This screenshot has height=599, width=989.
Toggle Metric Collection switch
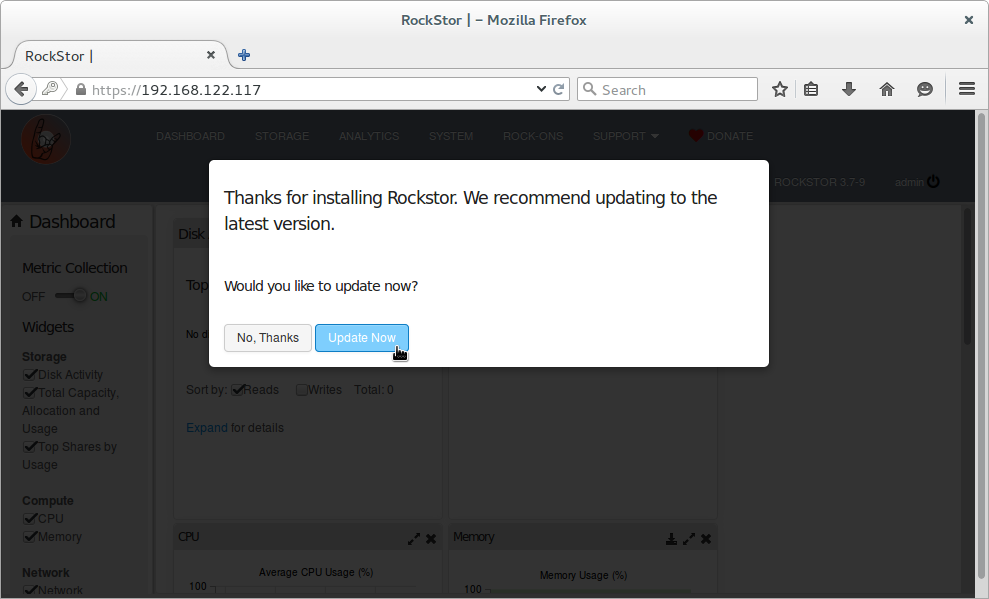pos(71,295)
